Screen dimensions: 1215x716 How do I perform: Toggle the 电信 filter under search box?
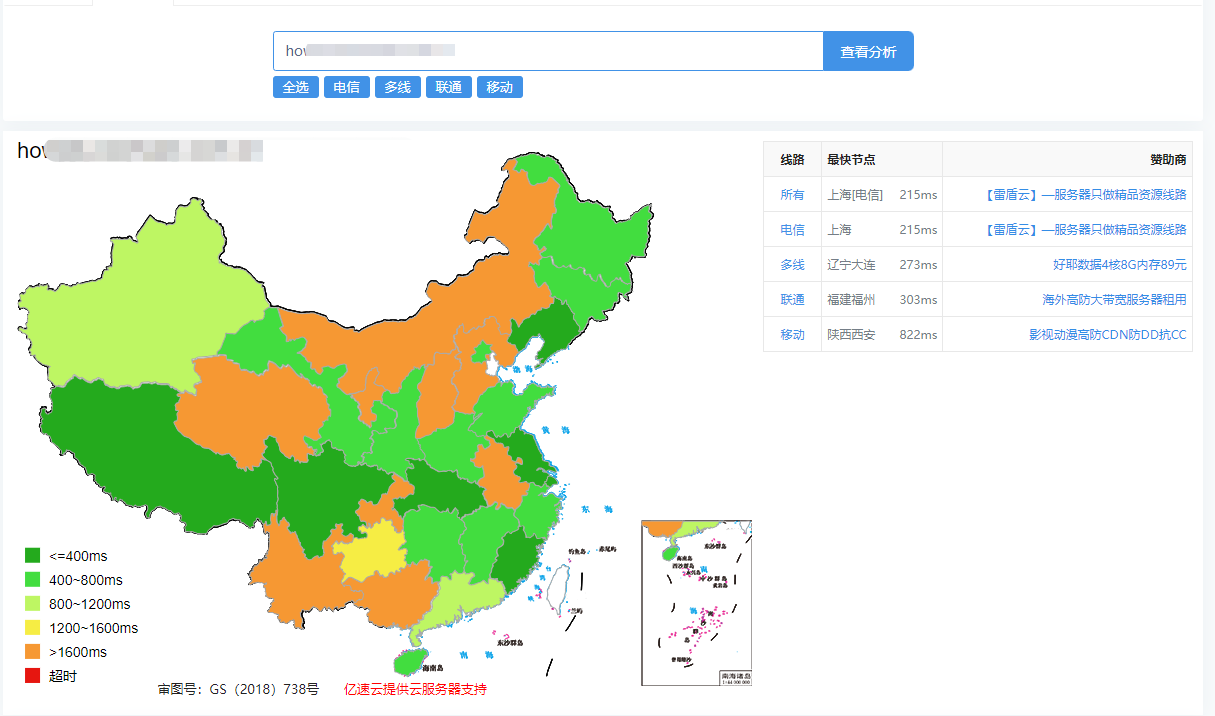pyautogui.click(x=347, y=87)
